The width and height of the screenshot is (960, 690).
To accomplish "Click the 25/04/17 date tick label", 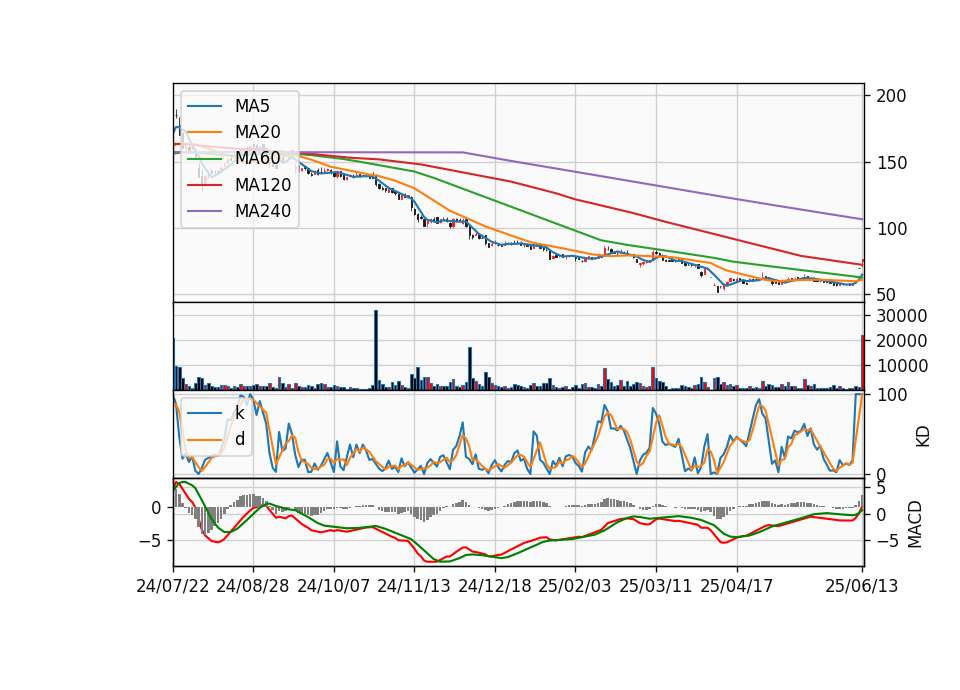I will pos(737,586).
